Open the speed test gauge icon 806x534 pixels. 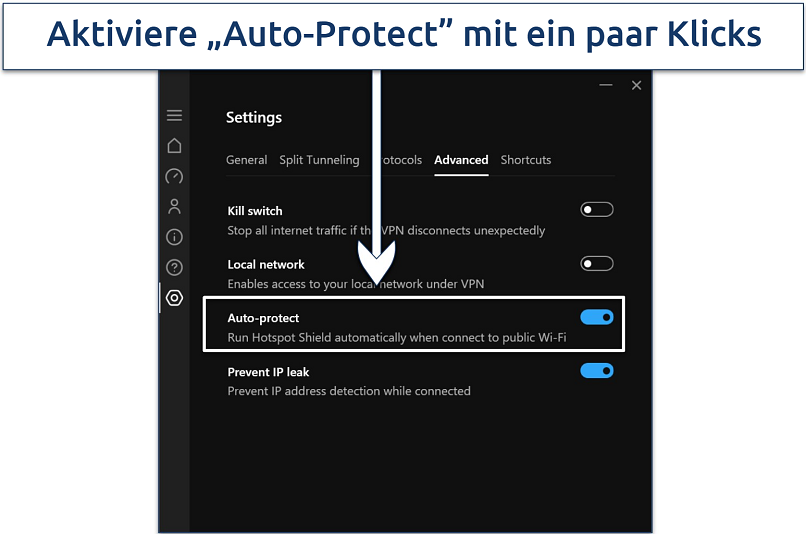point(174,176)
